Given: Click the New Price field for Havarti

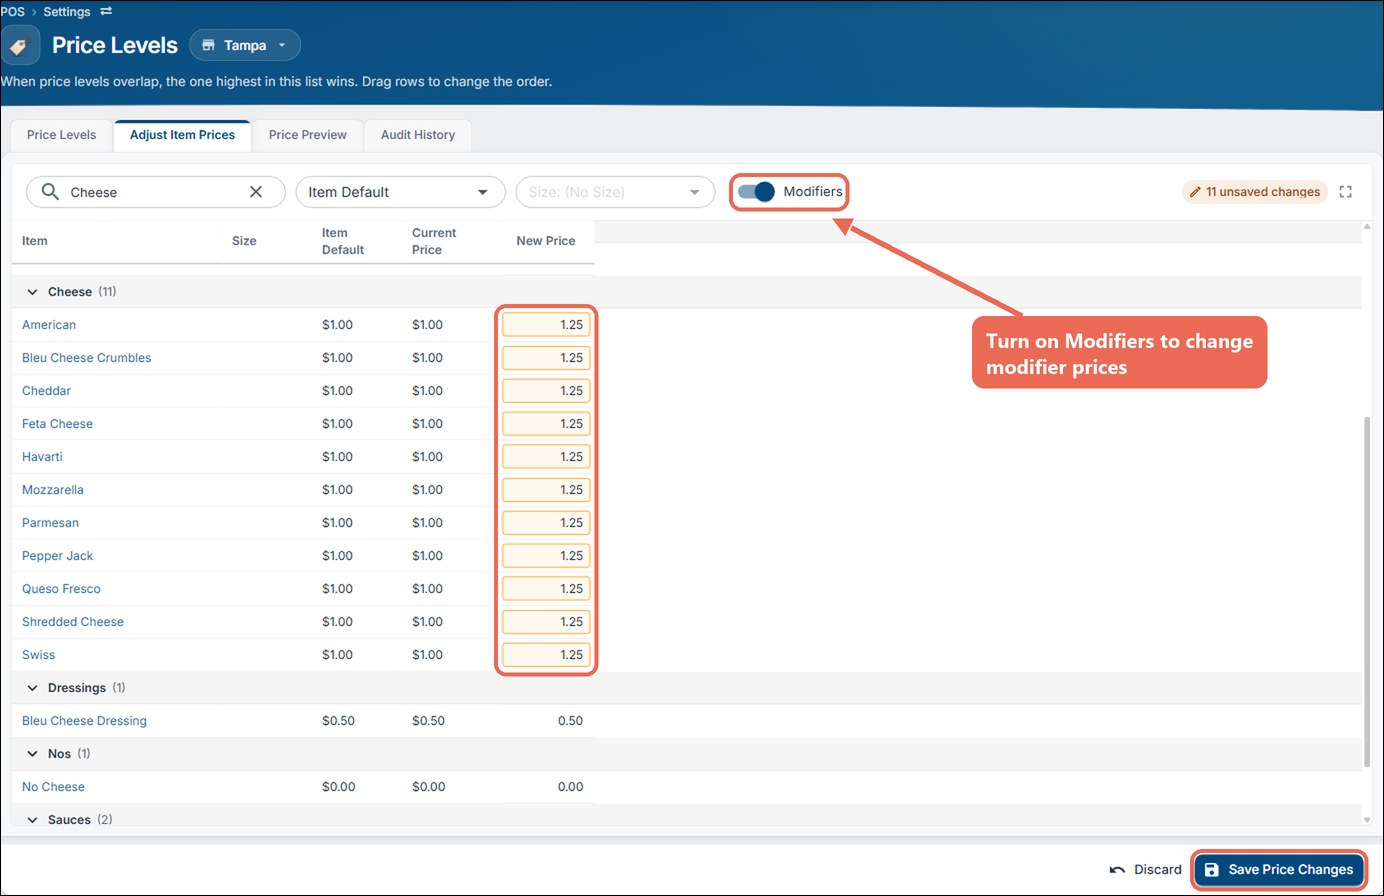Looking at the screenshot, I should click(546, 457).
